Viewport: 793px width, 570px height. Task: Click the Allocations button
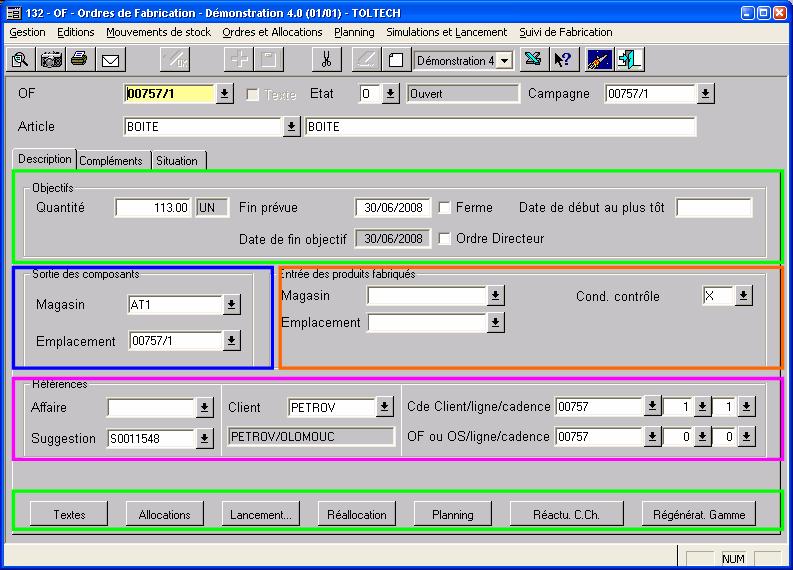point(165,514)
